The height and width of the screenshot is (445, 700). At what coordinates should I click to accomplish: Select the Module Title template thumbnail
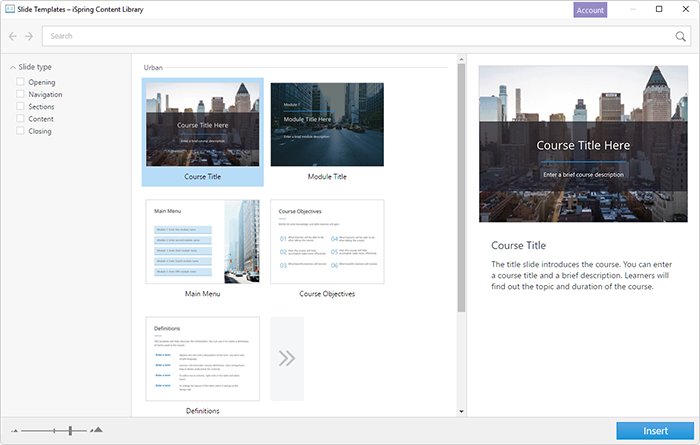click(327, 125)
